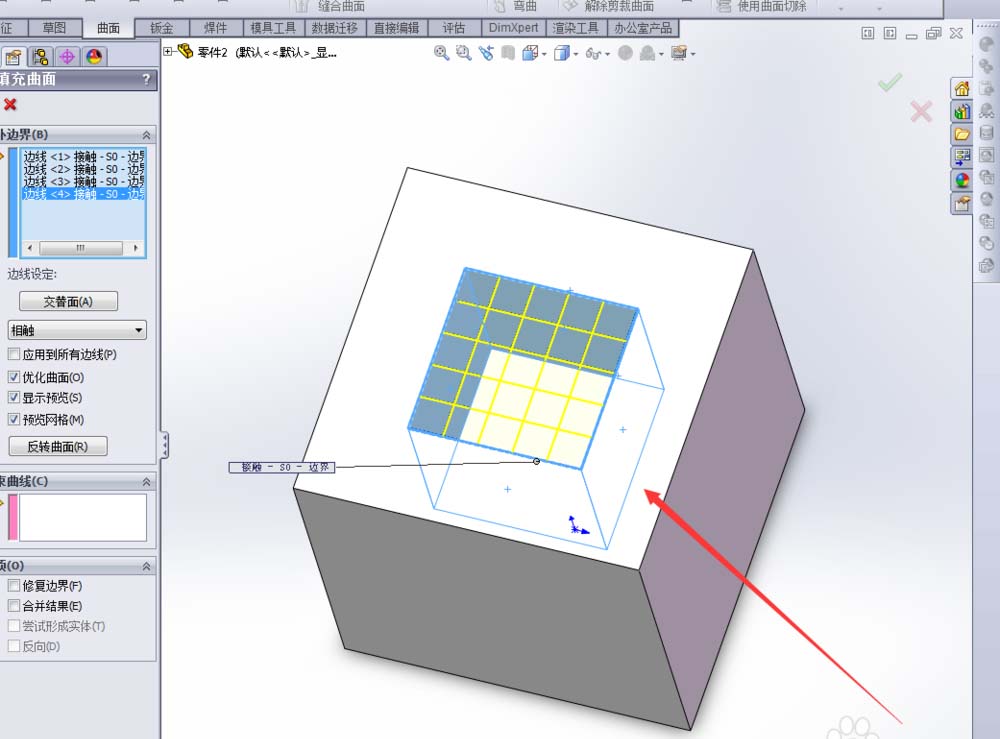This screenshot has height=739, width=1000.
Task: Click the Hide/Show Items glasses icon
Action: 593,54
